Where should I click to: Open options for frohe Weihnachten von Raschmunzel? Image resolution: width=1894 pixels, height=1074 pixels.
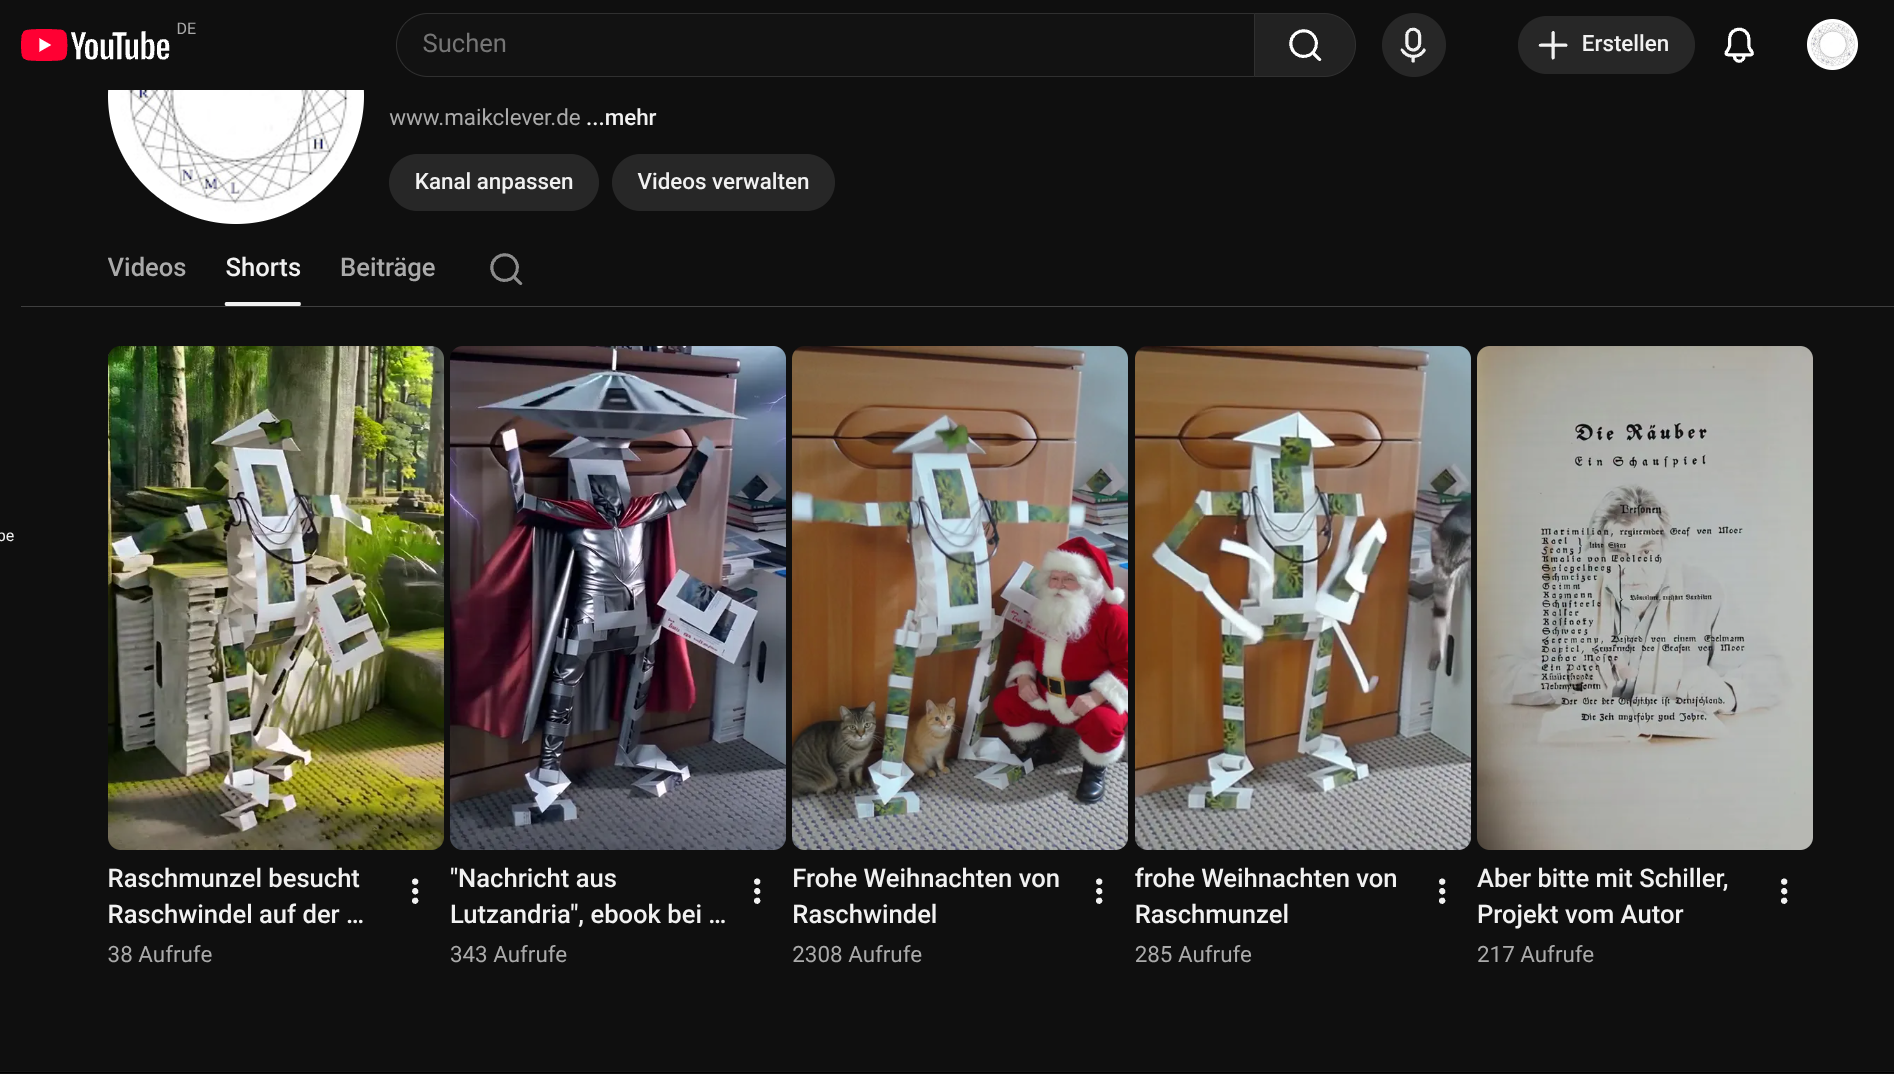1441,891
